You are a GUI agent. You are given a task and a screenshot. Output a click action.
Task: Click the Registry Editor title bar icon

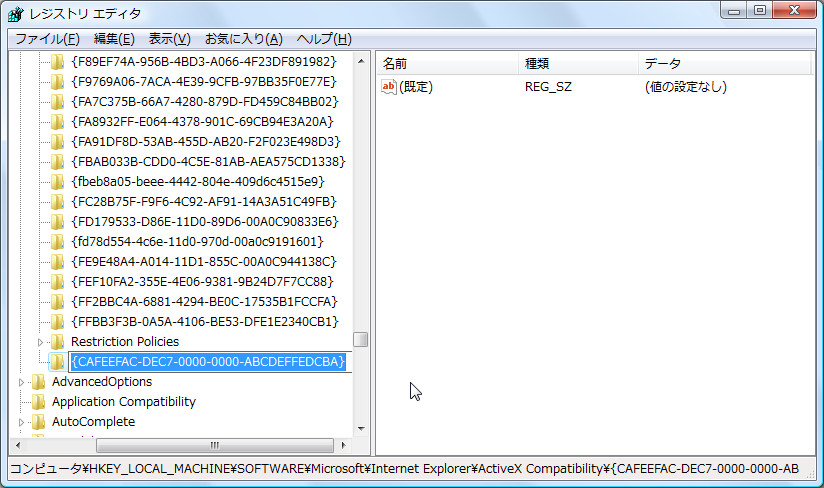16,14
